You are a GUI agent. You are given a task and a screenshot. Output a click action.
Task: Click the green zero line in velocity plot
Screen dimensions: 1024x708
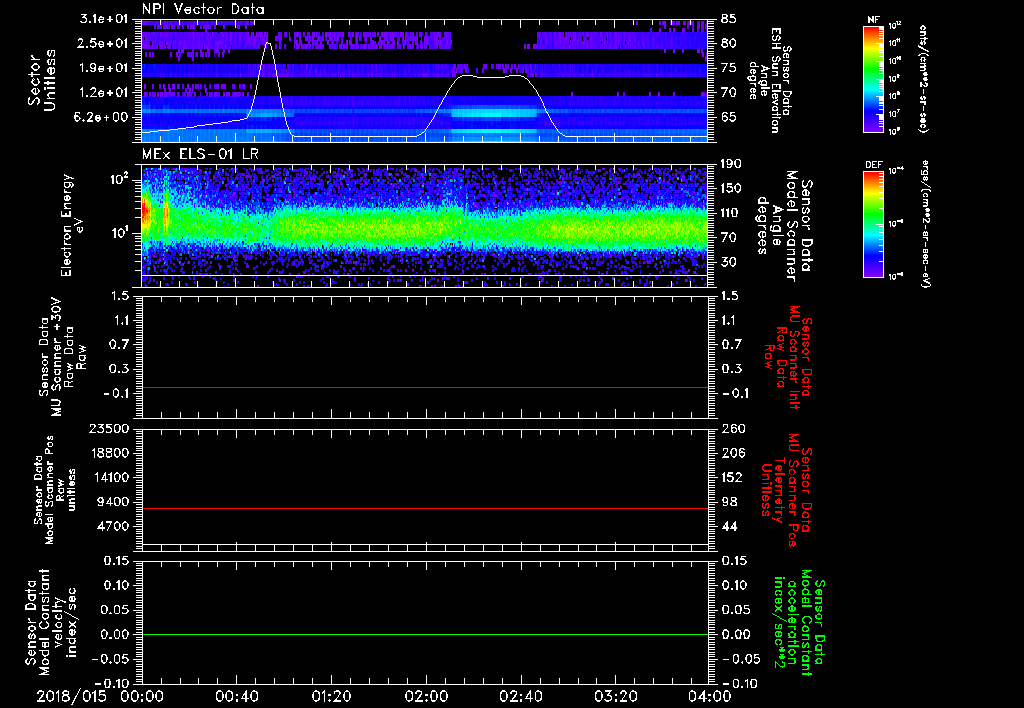coord(425,634)
